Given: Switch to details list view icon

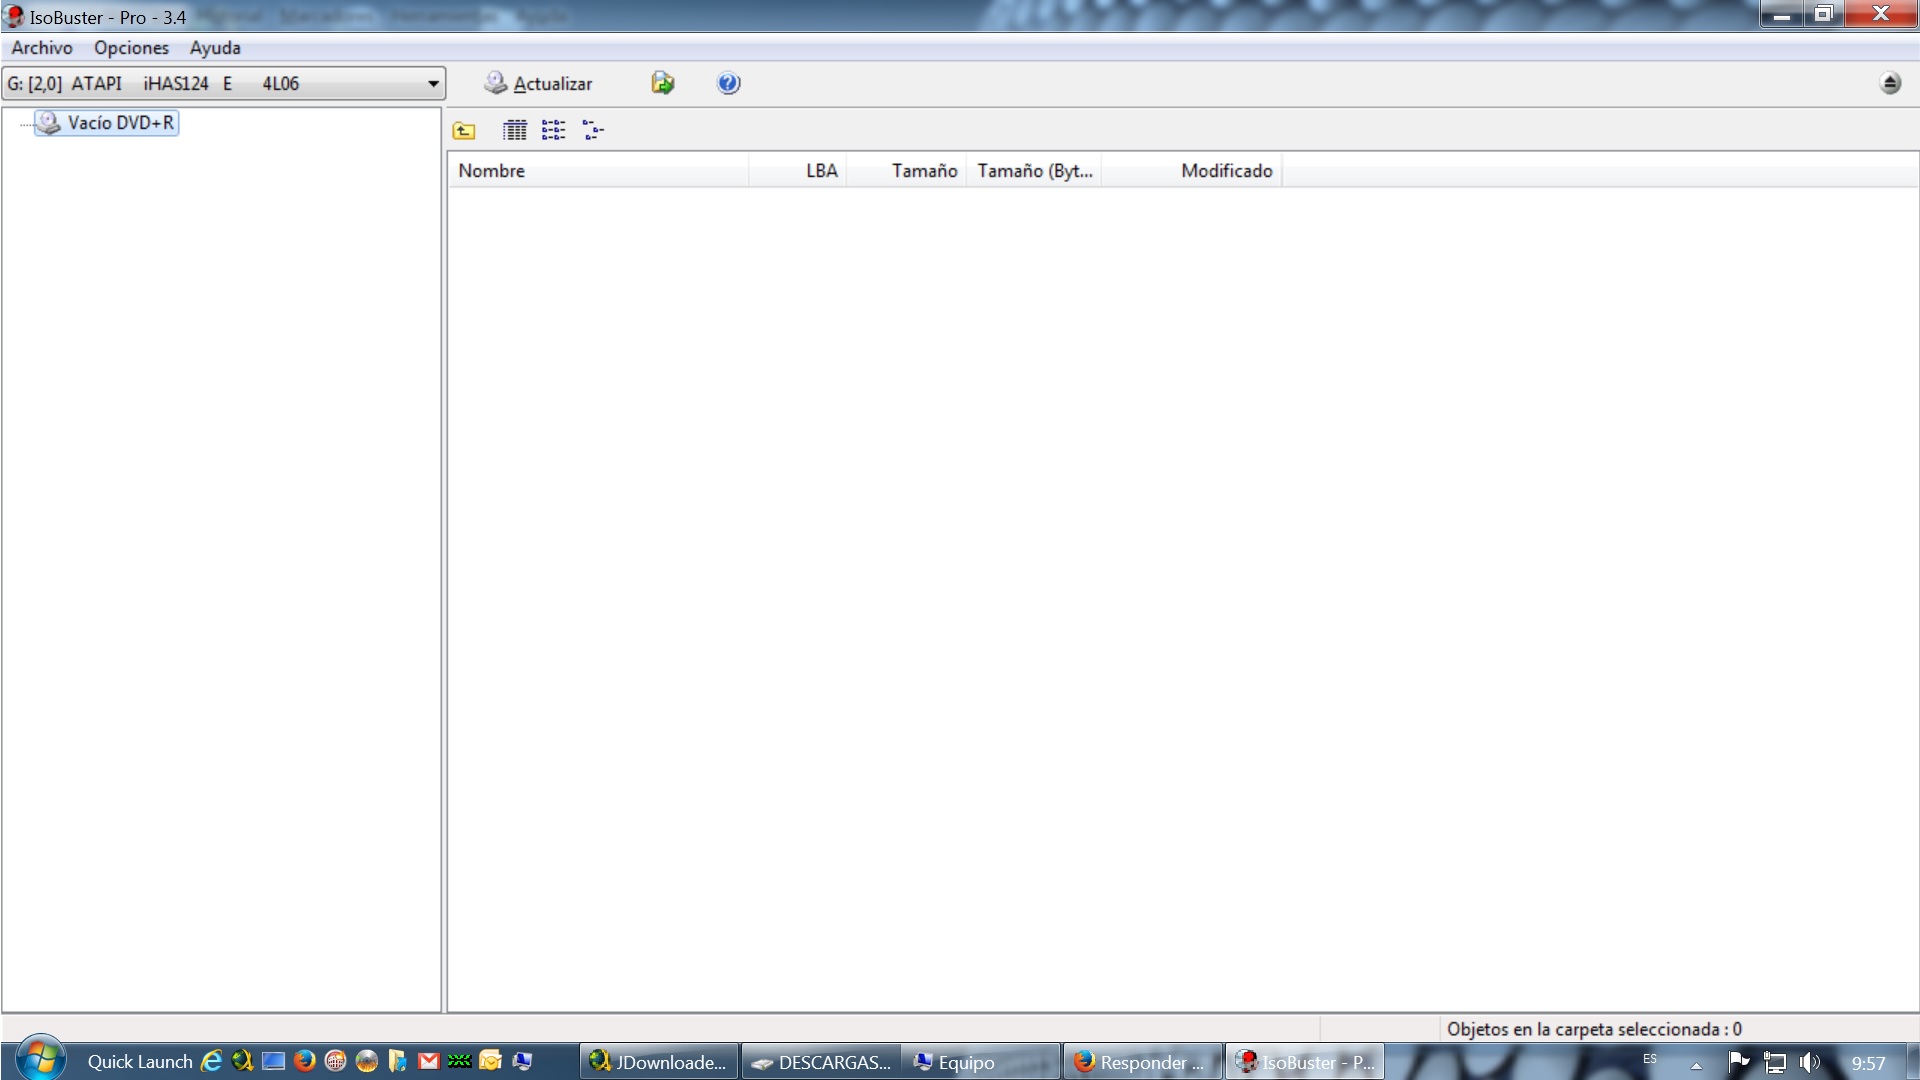Looking at the screenshot, I should pos(515,130).
